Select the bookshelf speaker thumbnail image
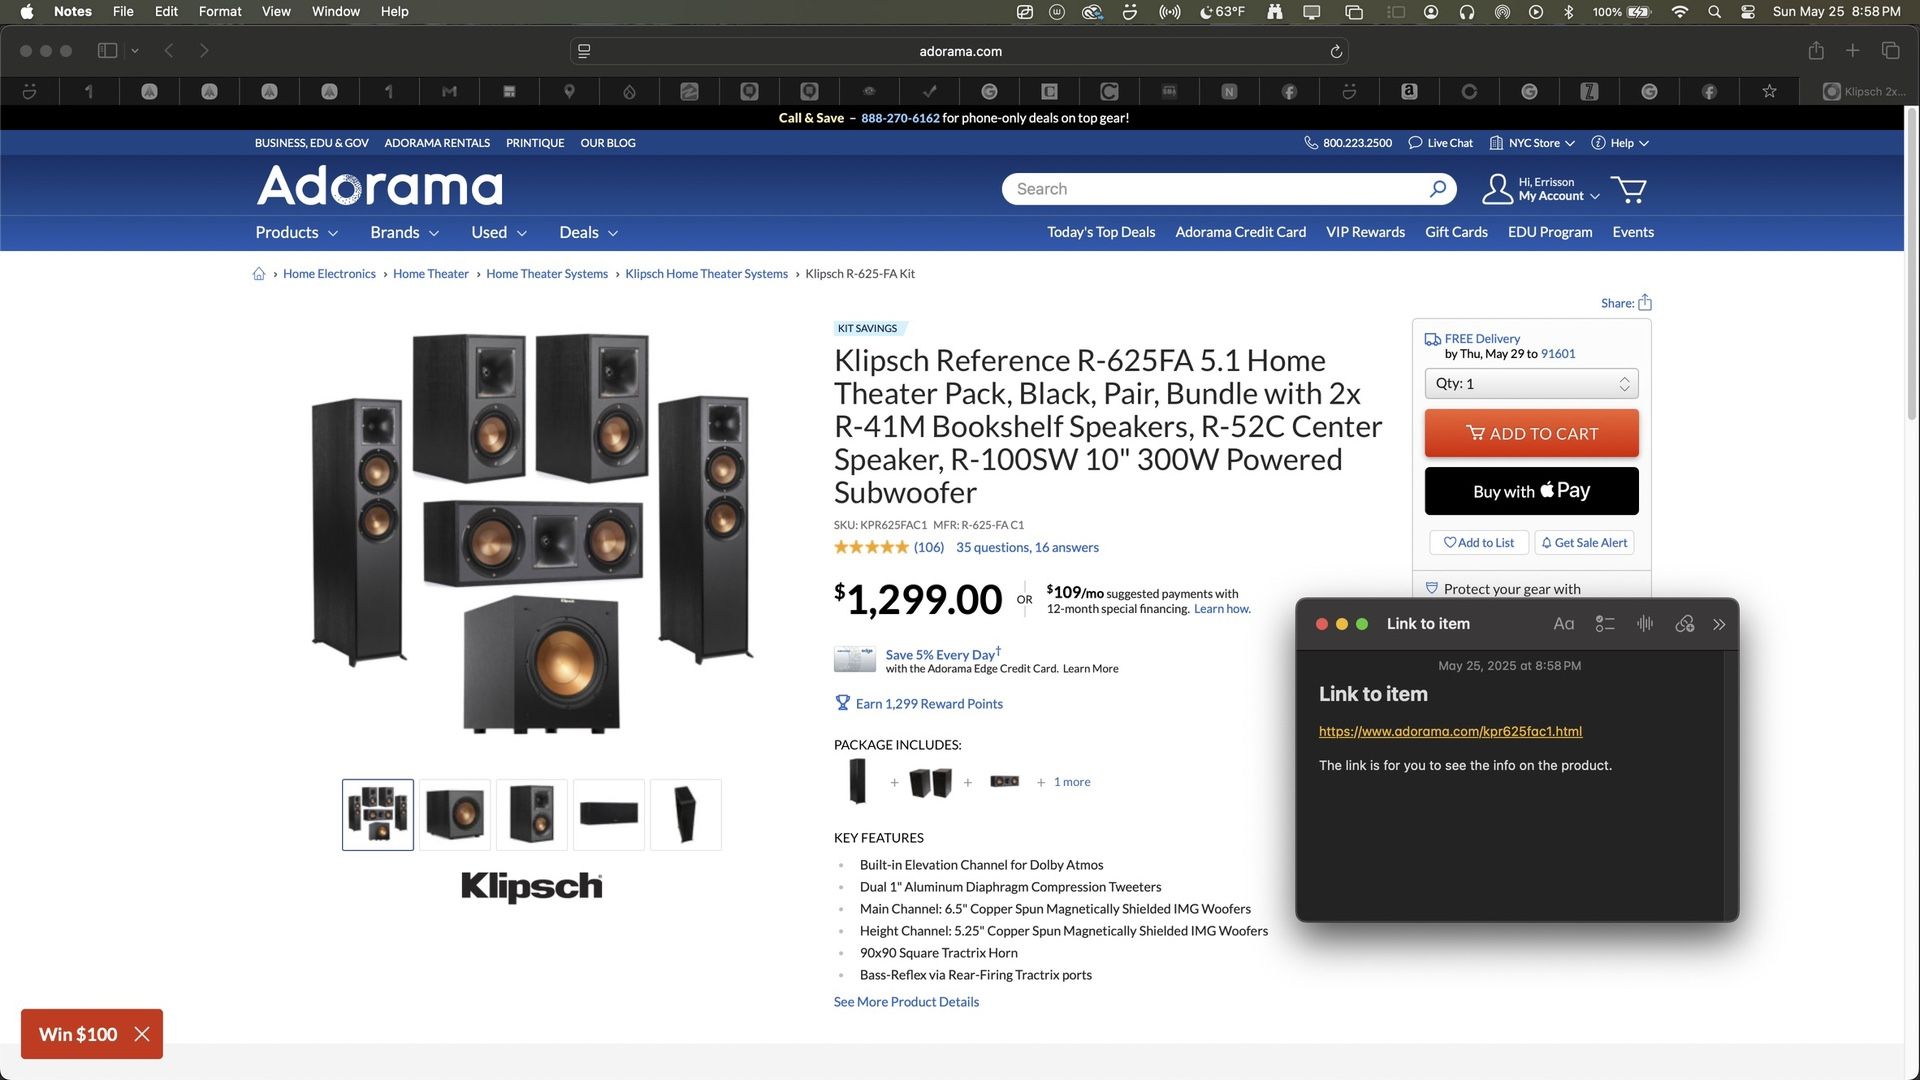1920x1080 pixels. pos(532,815)
